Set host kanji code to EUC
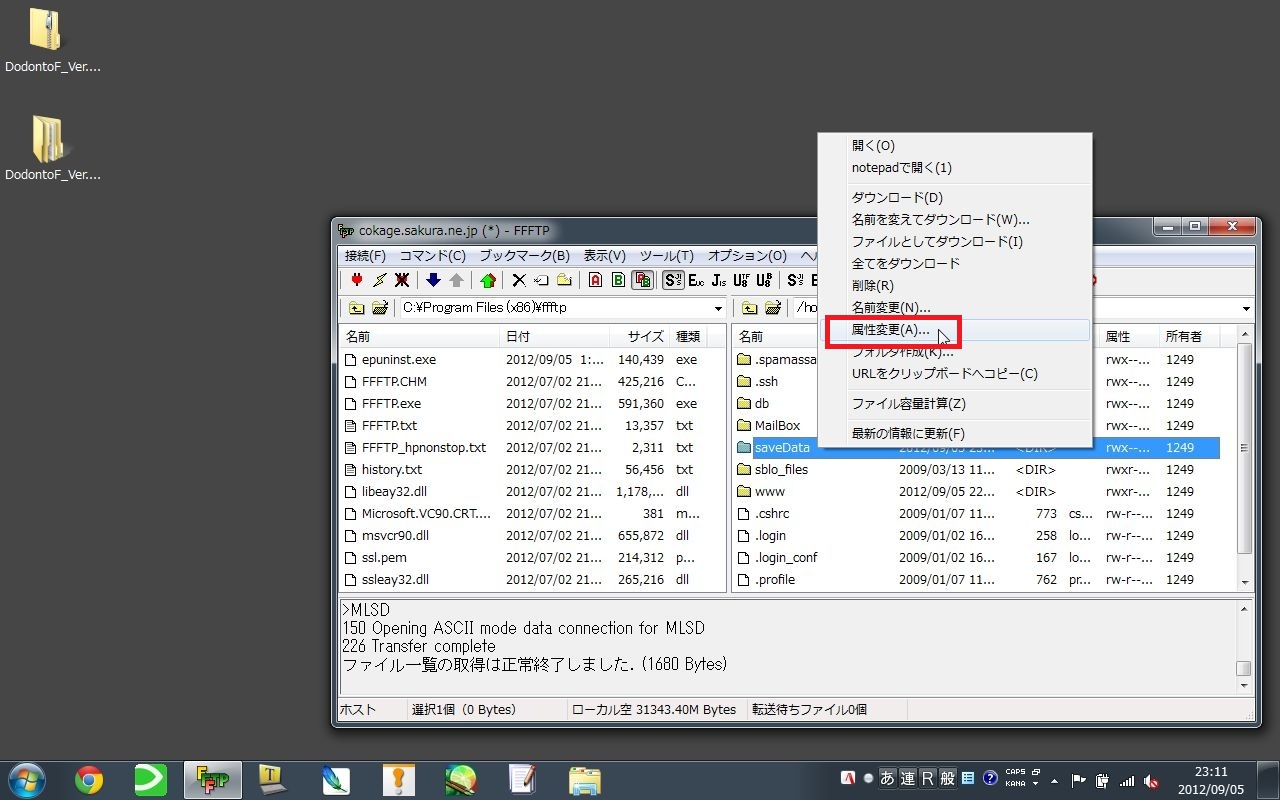Screen dimensions: 1280x800 point(696,280)
